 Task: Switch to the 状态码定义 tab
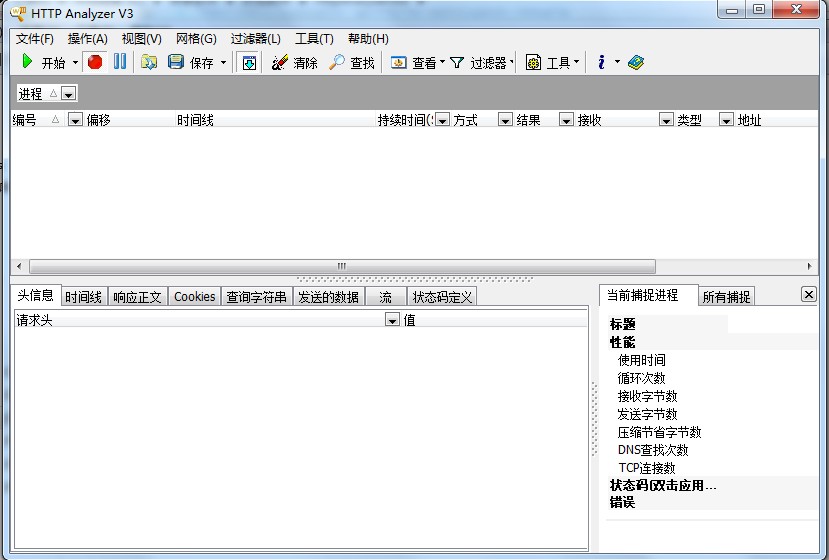(x=442, y=297)
